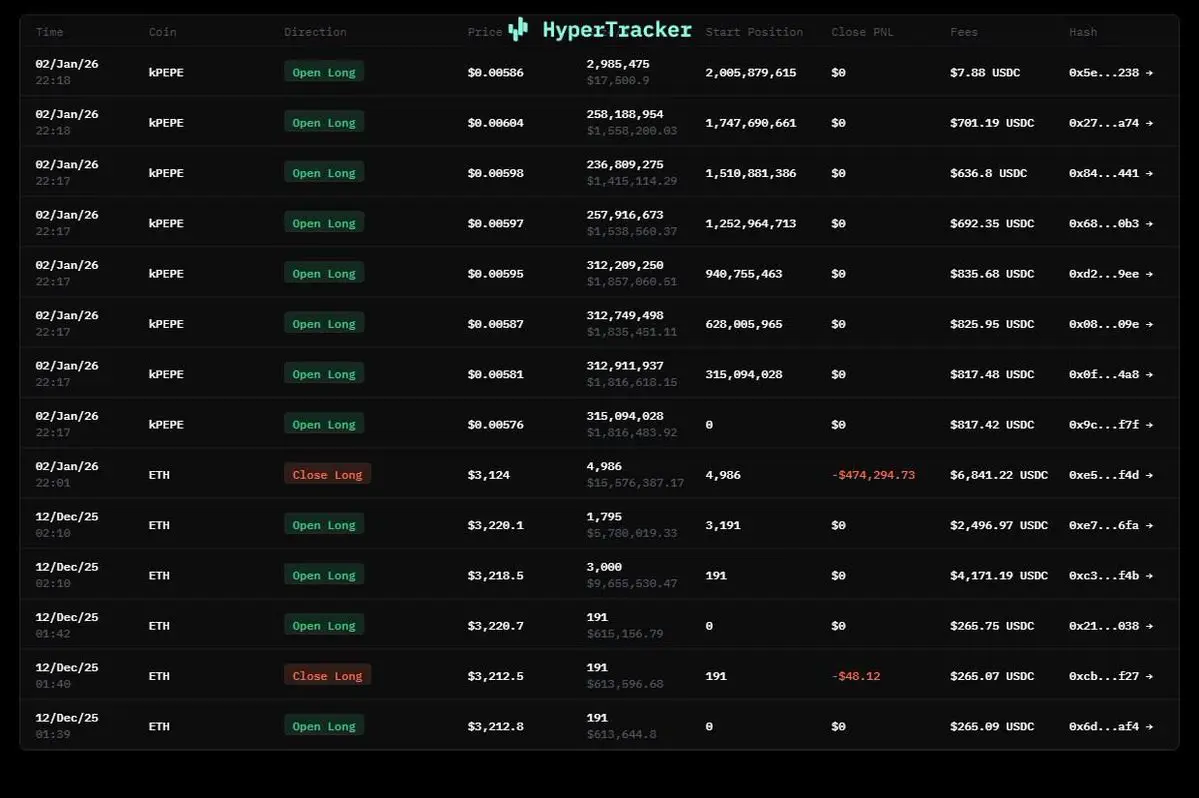Viewport: 1199px width, 798px height.
Task: Click arrow icon next to 0x68...0b3
Action: 1149,224
